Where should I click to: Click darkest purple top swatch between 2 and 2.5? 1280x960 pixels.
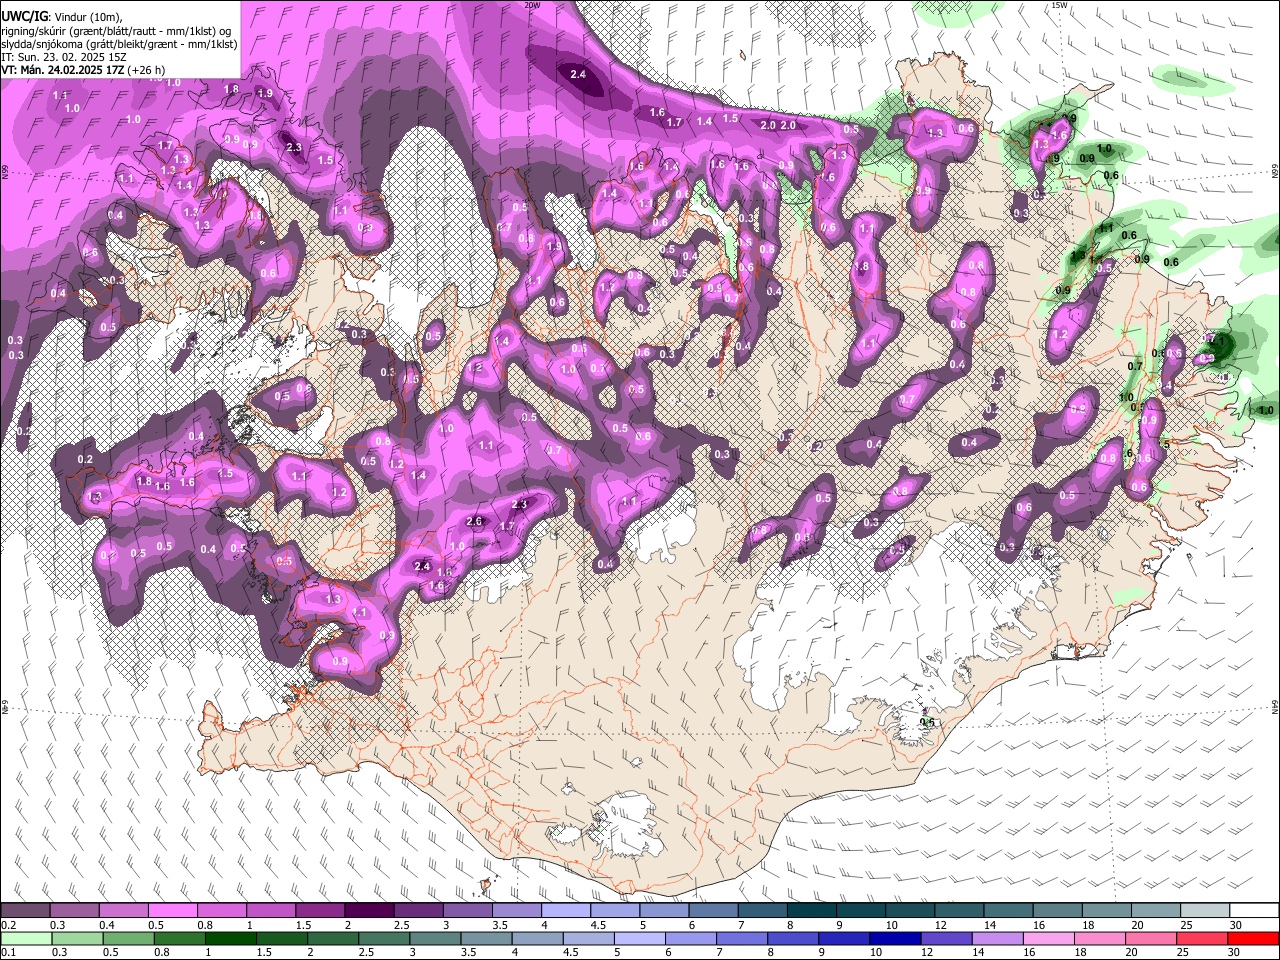pyautogui.click(x=369, y=911)
